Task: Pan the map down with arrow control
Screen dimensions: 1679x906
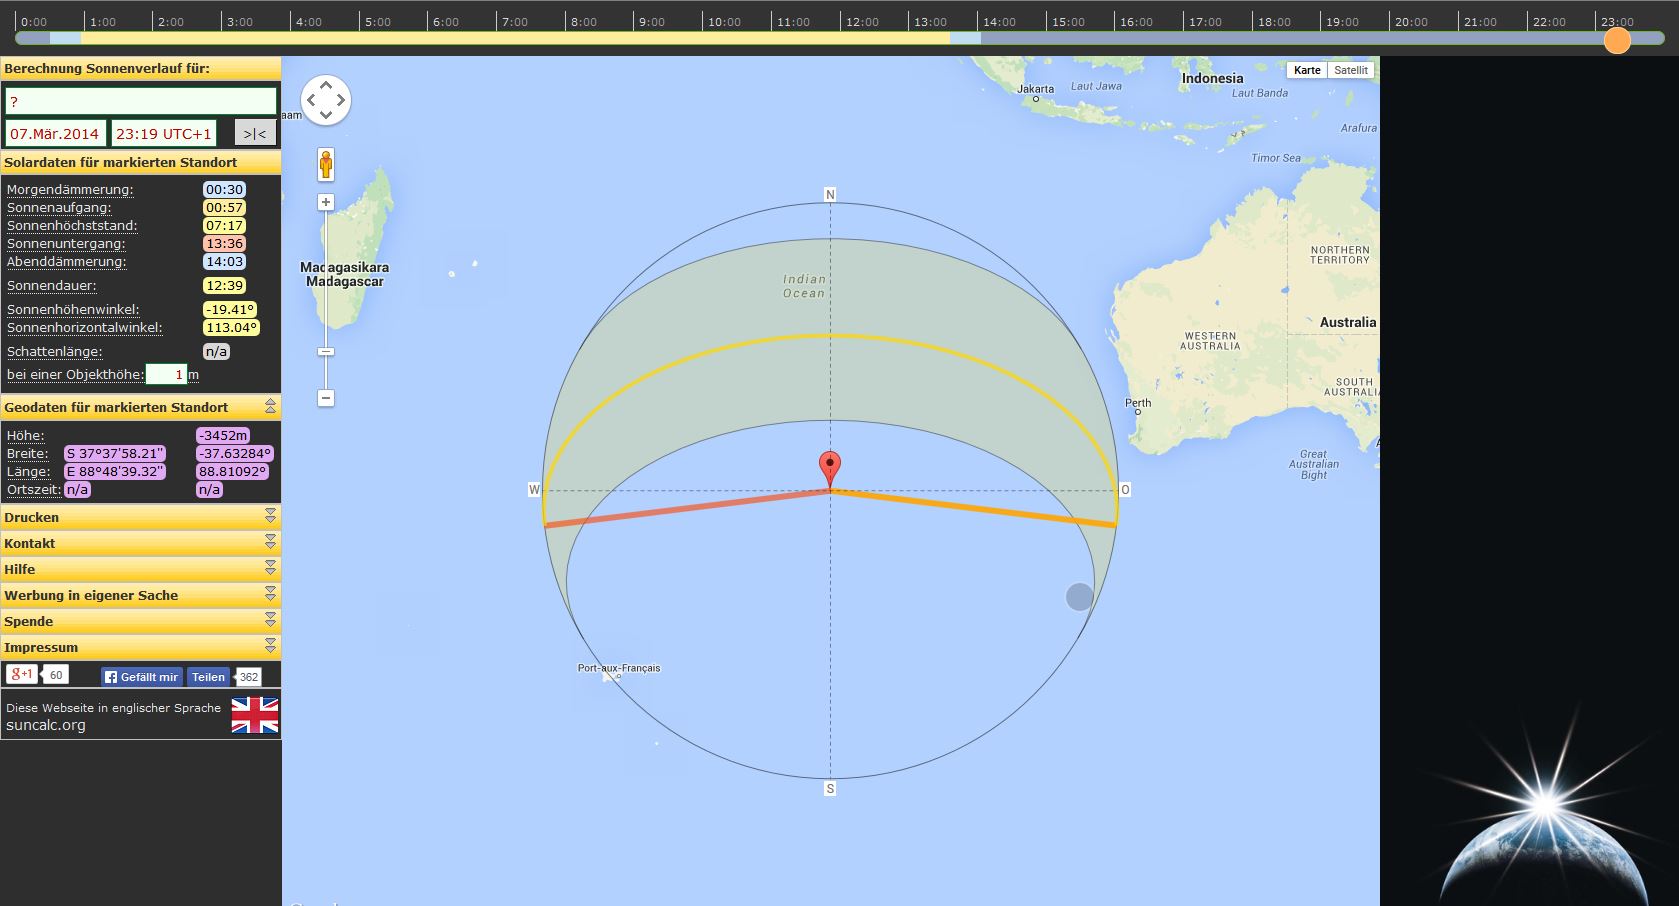Action: pos(326,115)
